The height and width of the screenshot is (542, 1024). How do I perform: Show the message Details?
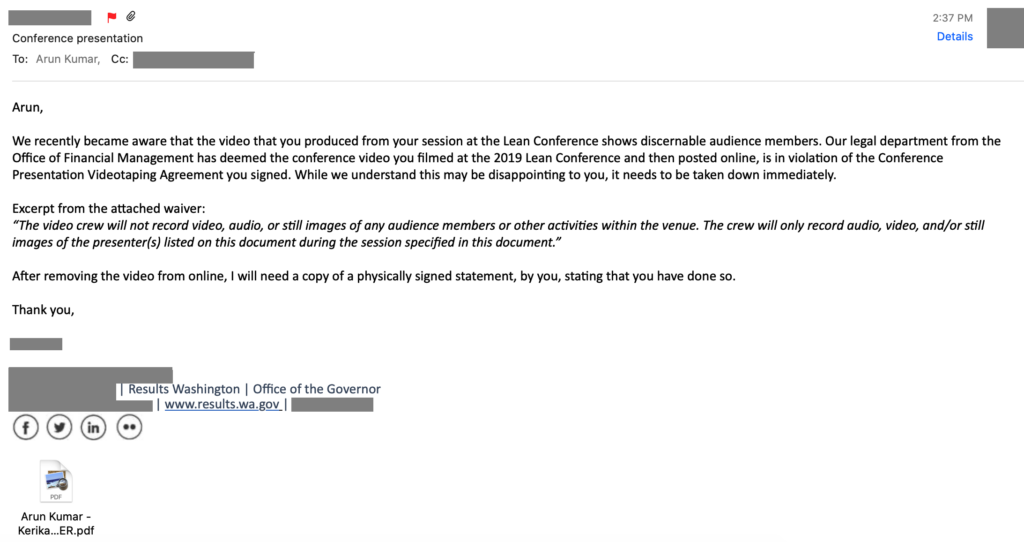click(x=954, y=37)
